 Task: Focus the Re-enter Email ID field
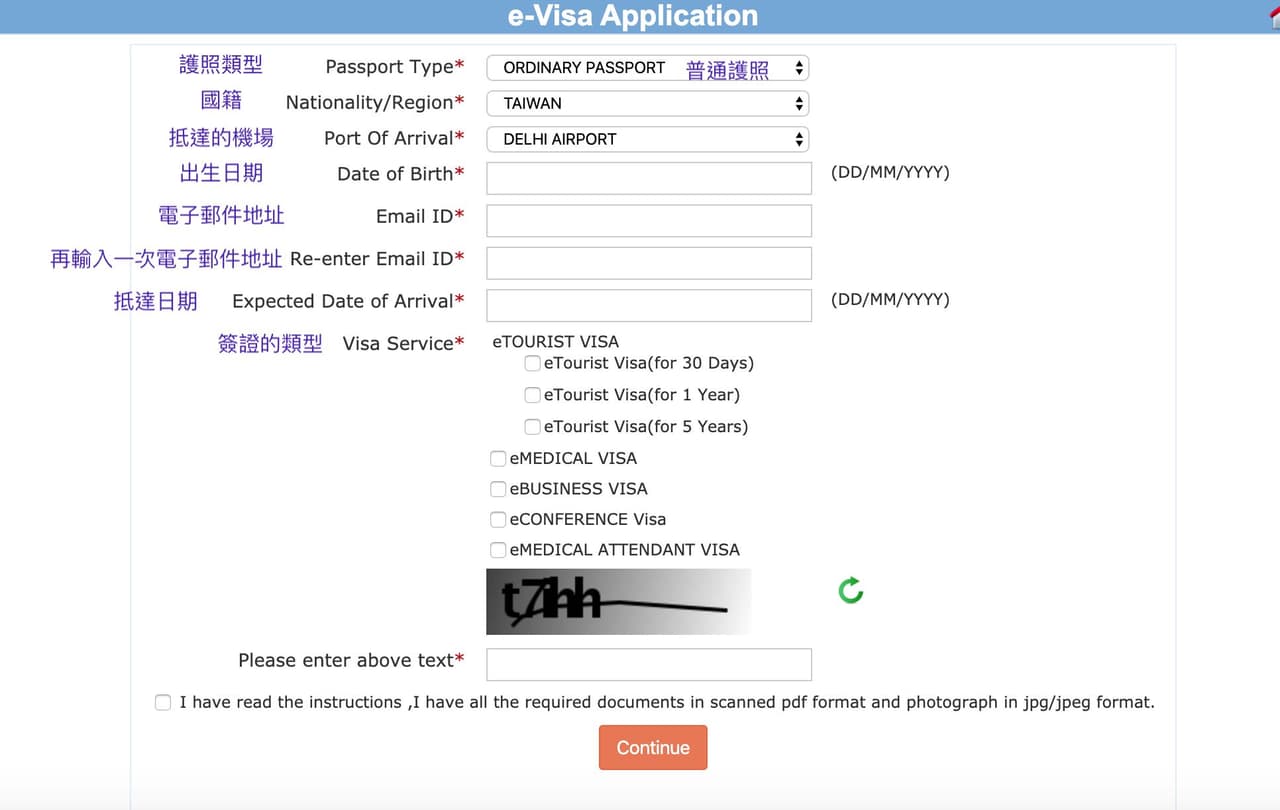649,263
